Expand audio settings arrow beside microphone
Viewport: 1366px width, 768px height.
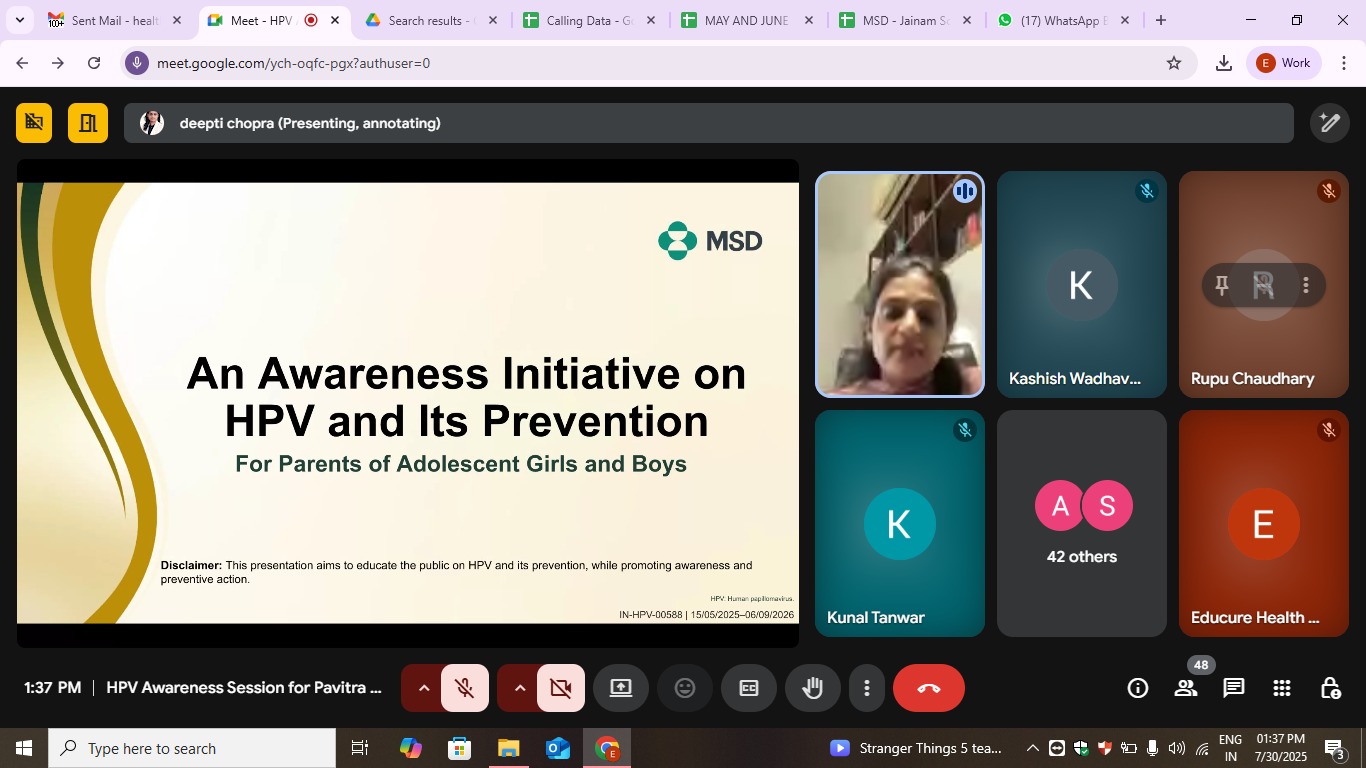pos(423,688)
